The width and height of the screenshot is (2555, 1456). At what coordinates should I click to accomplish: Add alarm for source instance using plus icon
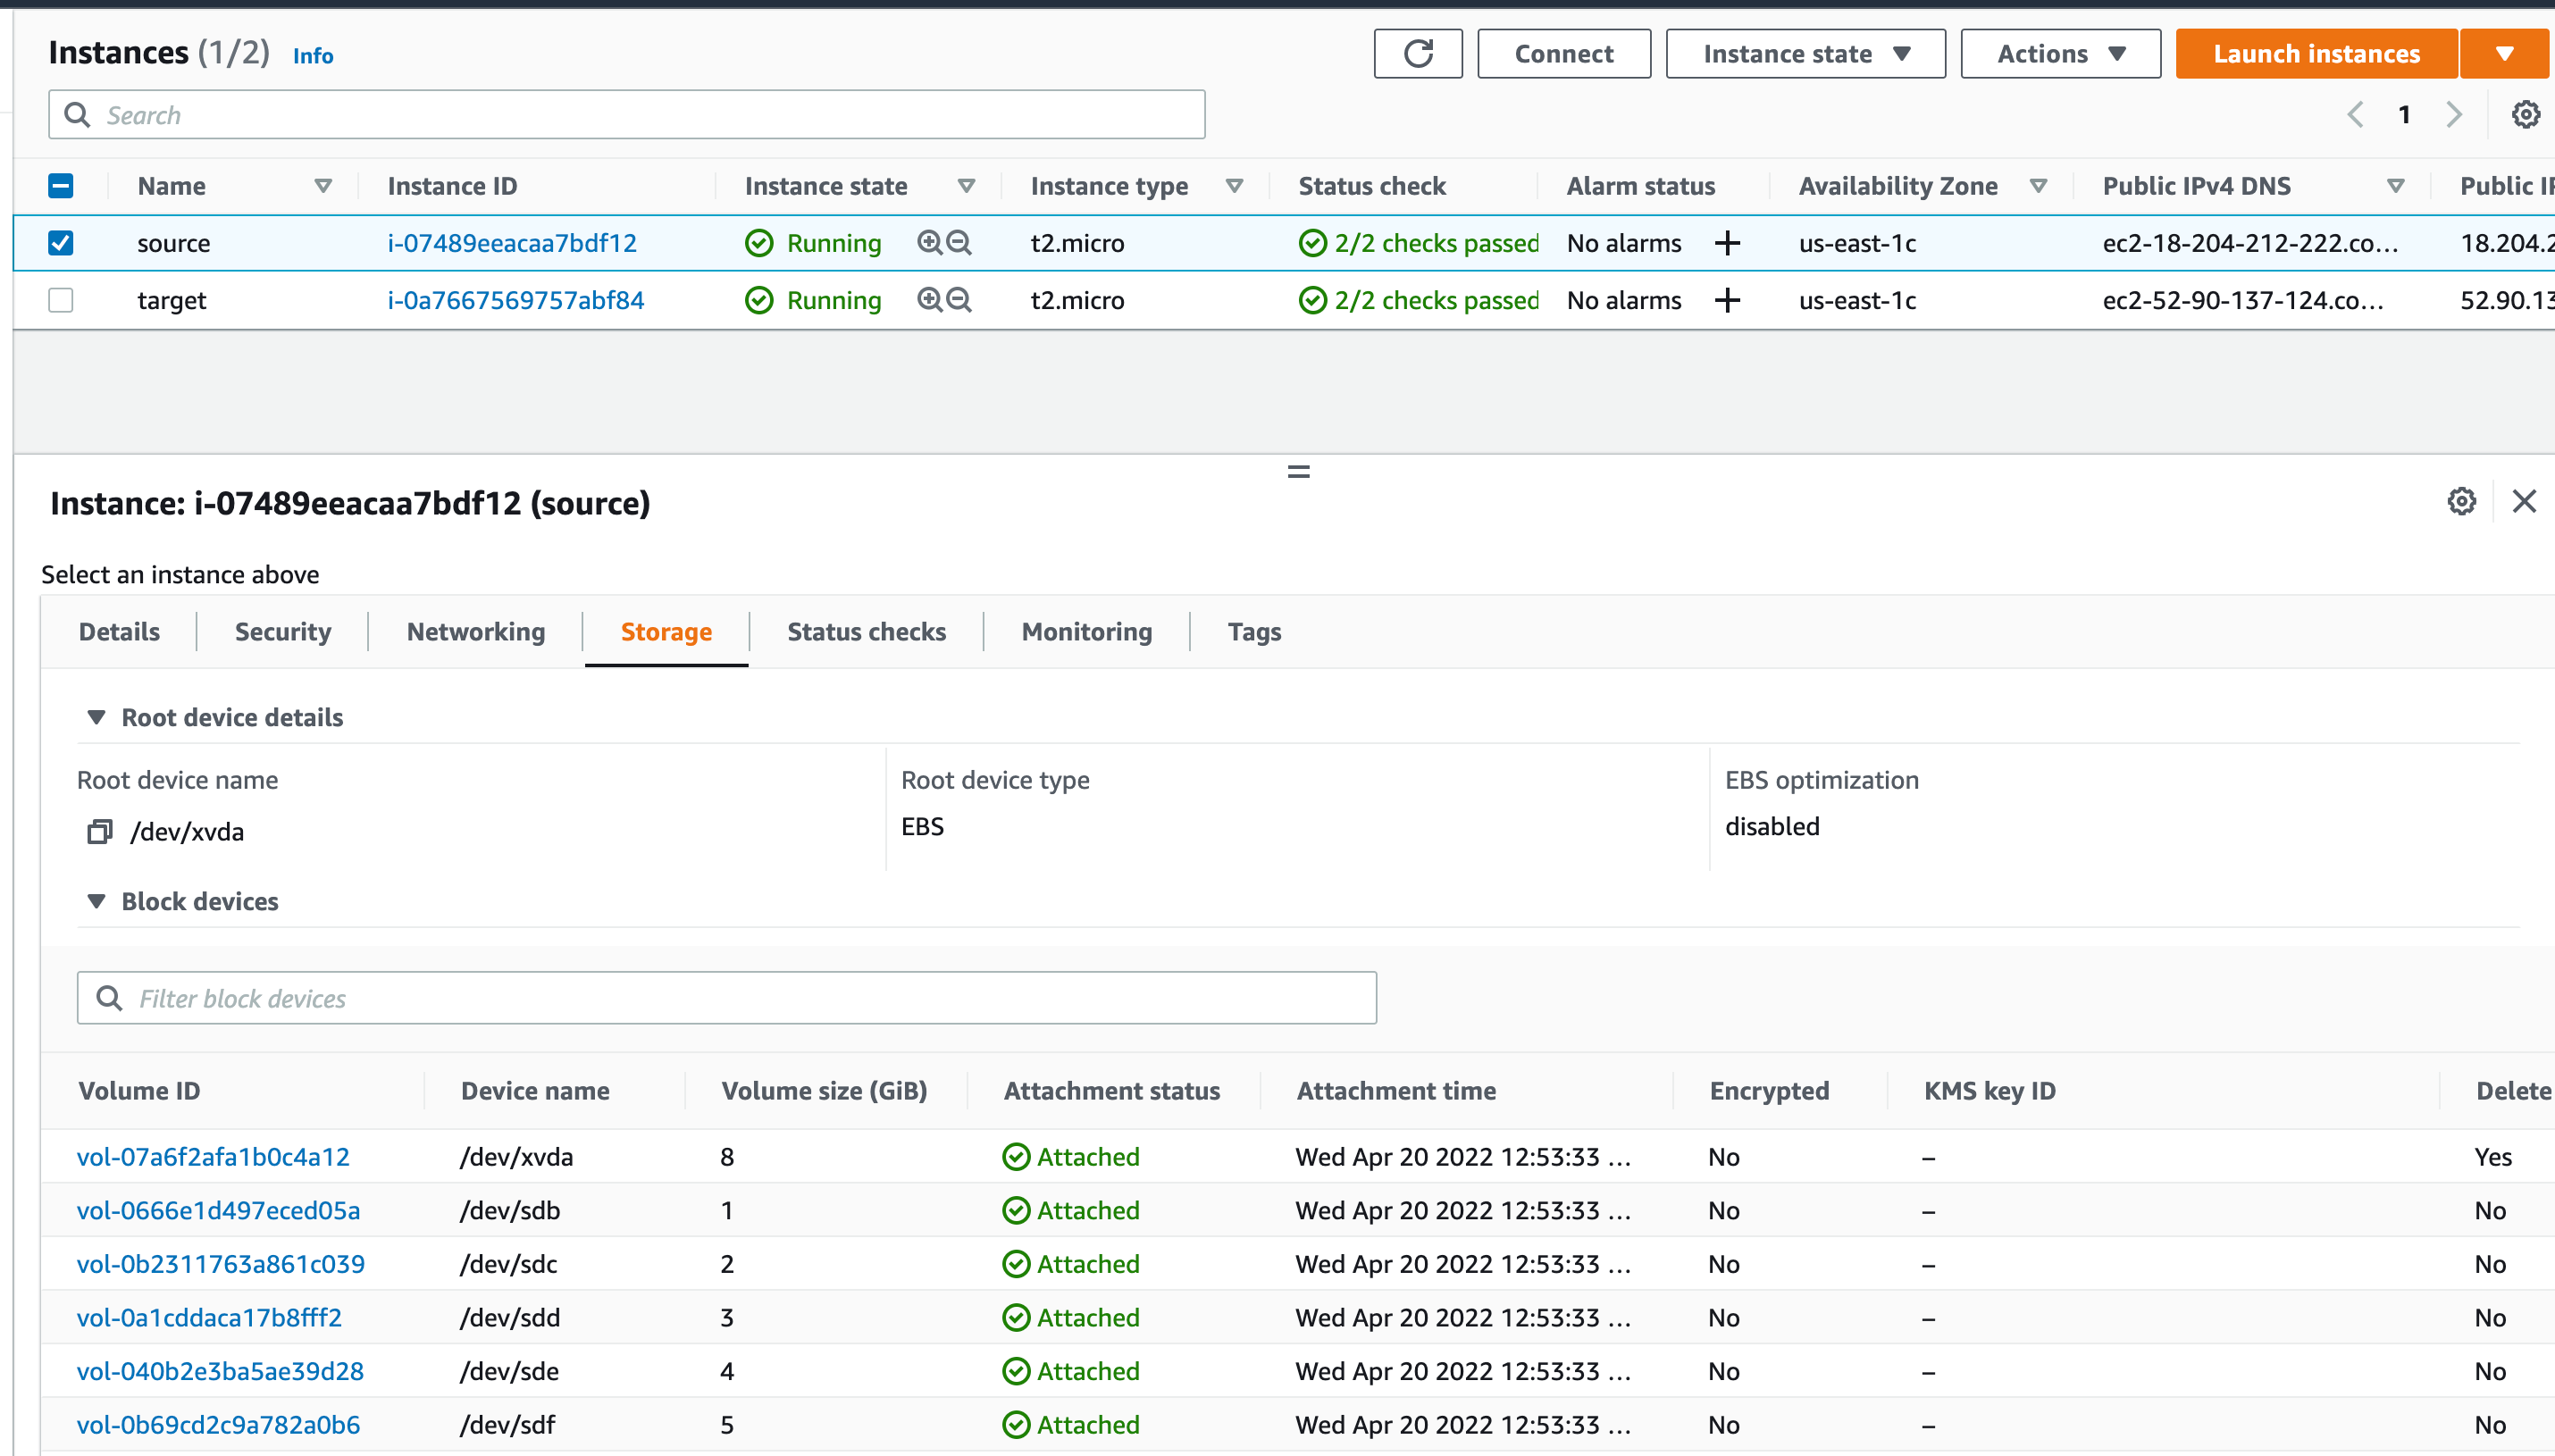1729,243
